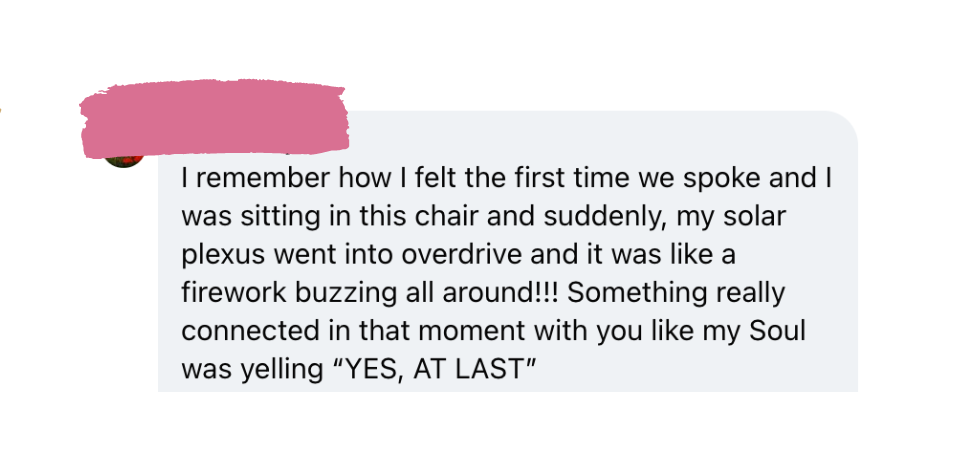The image size is (980, 450).
Task: Click the word "connected" in the comment
Action: click(x=243, y=331)
